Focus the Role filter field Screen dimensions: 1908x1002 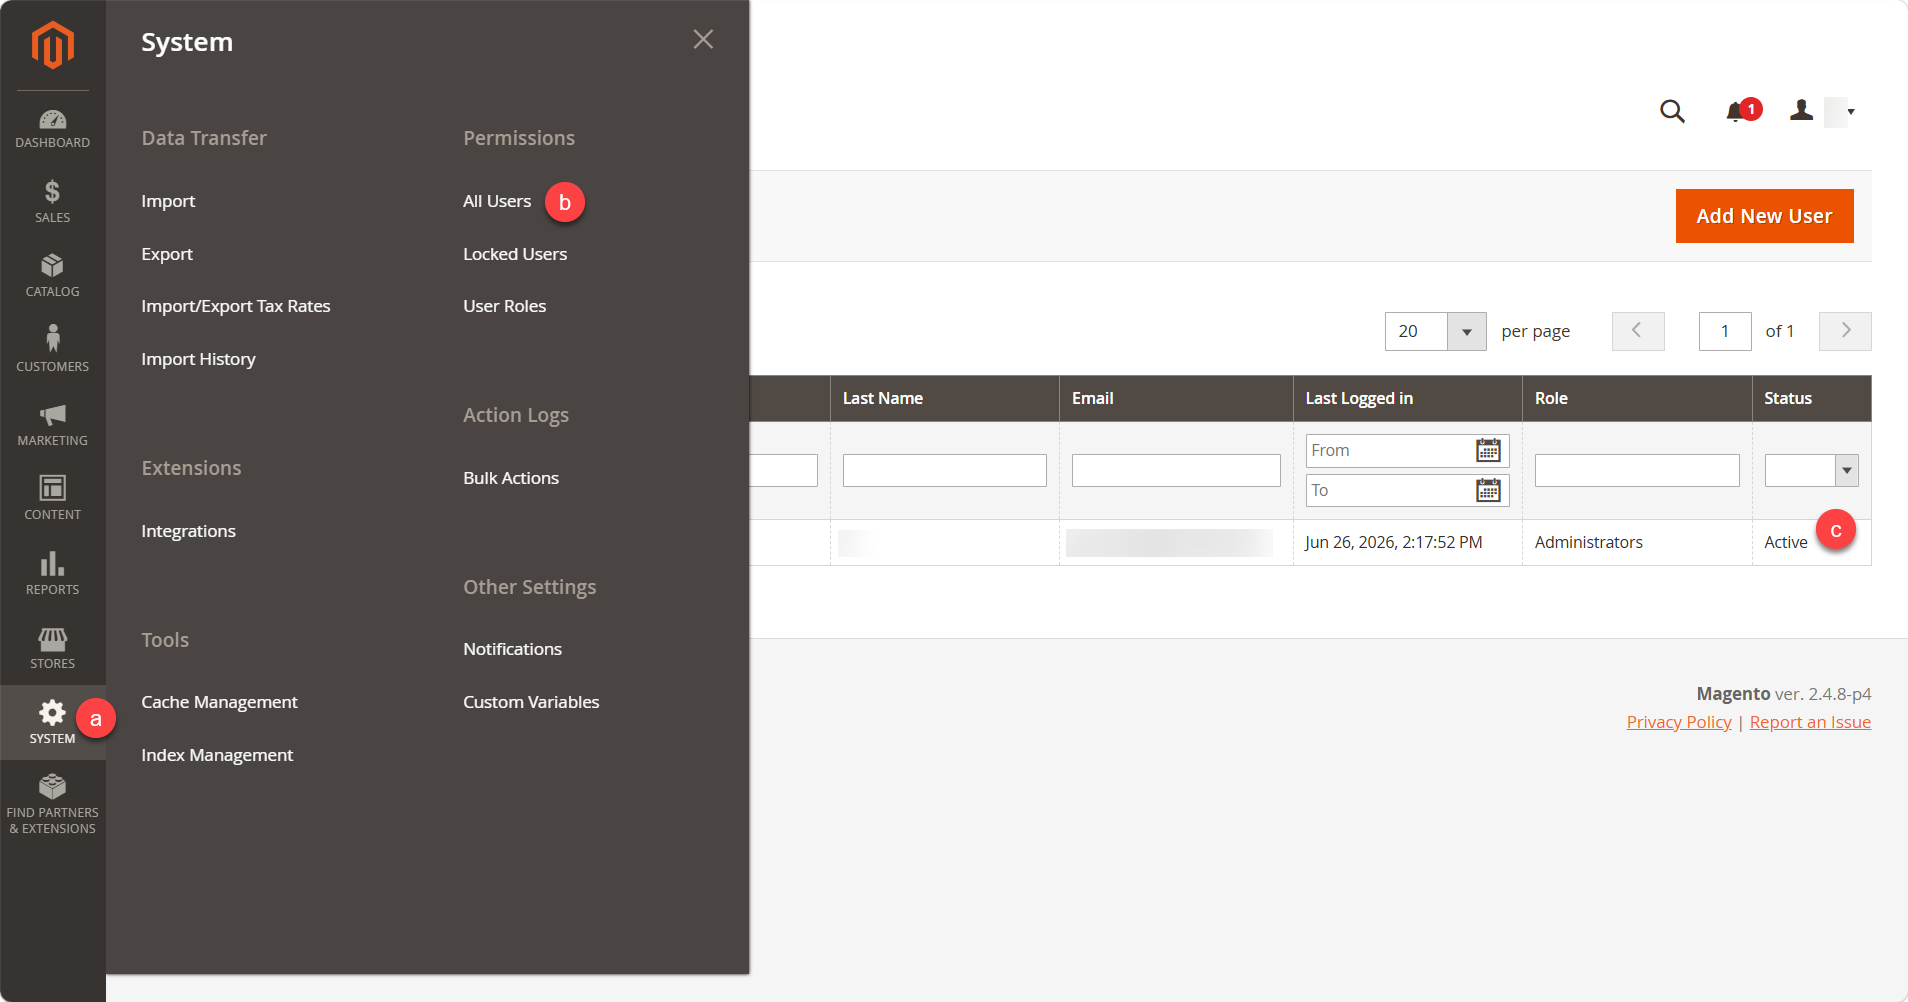click(1637, 470)
